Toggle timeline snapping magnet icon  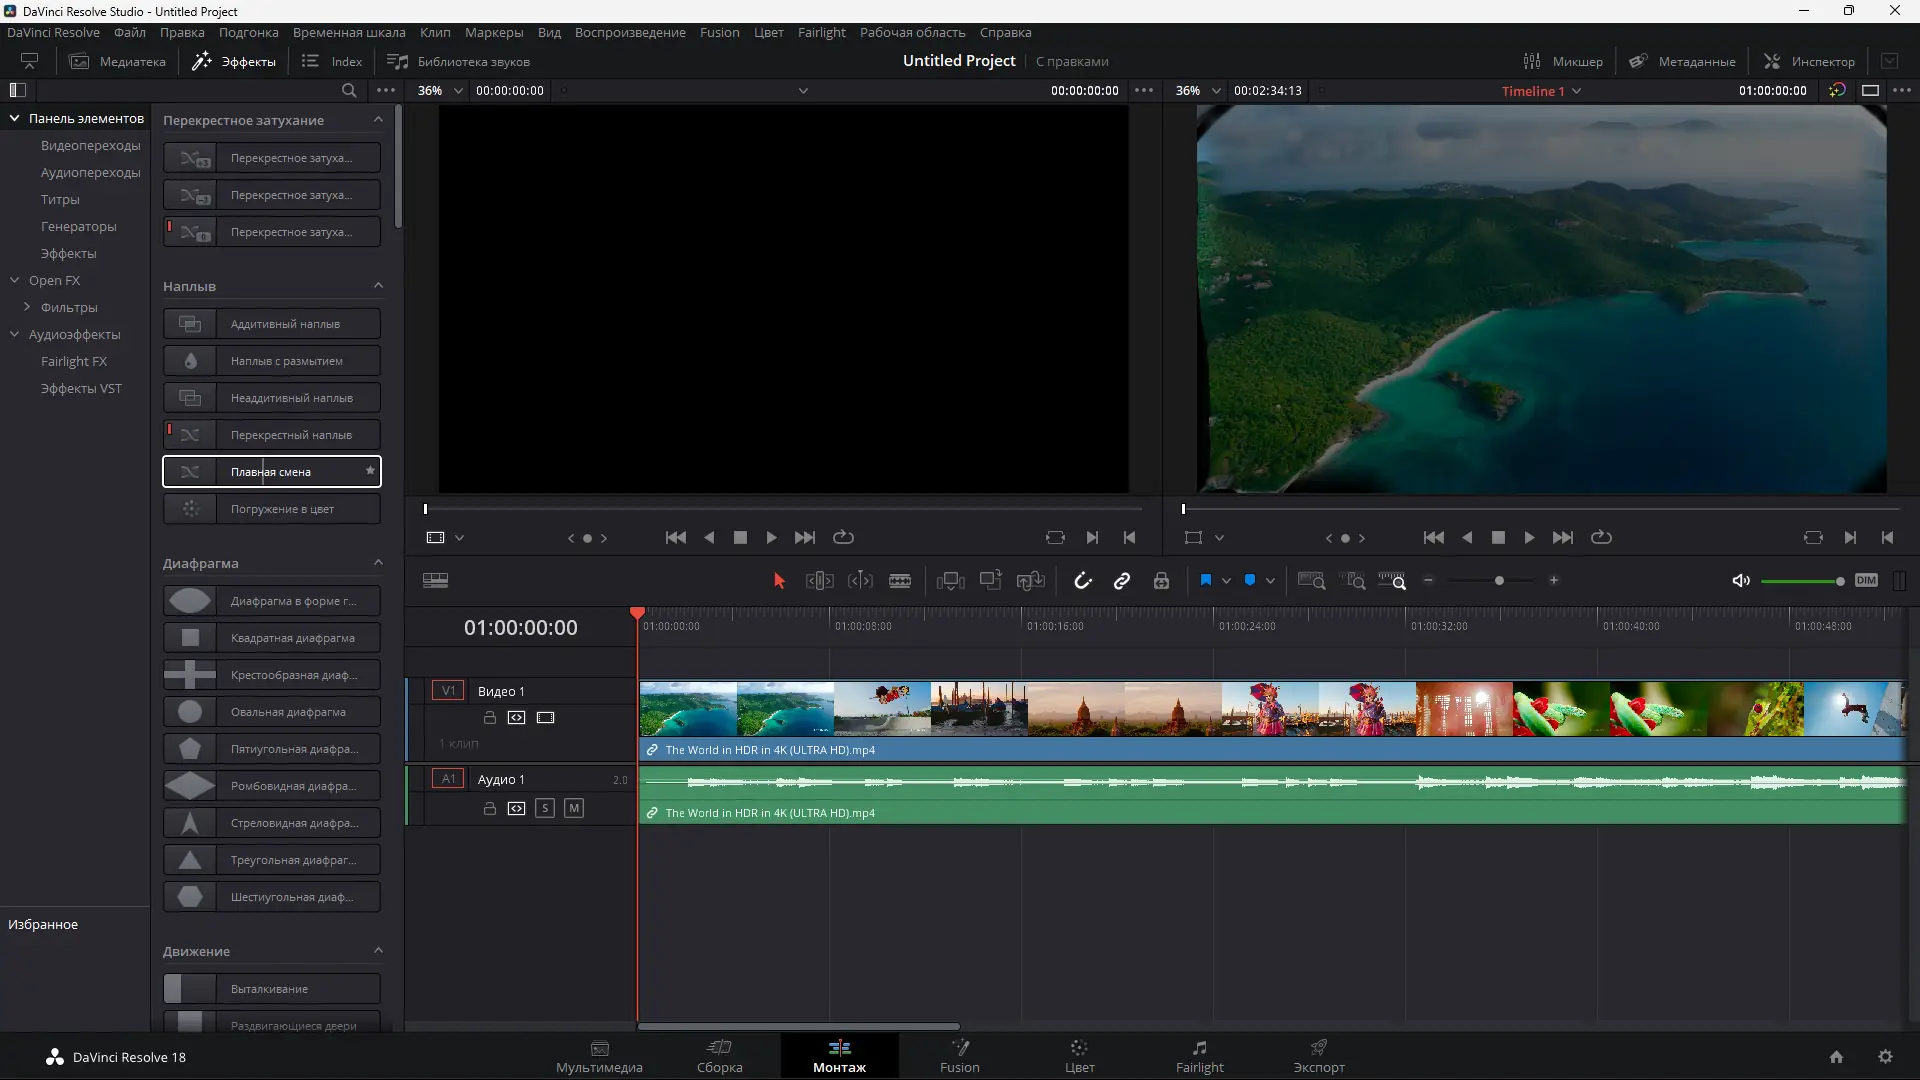click(x=1082, y=581)
